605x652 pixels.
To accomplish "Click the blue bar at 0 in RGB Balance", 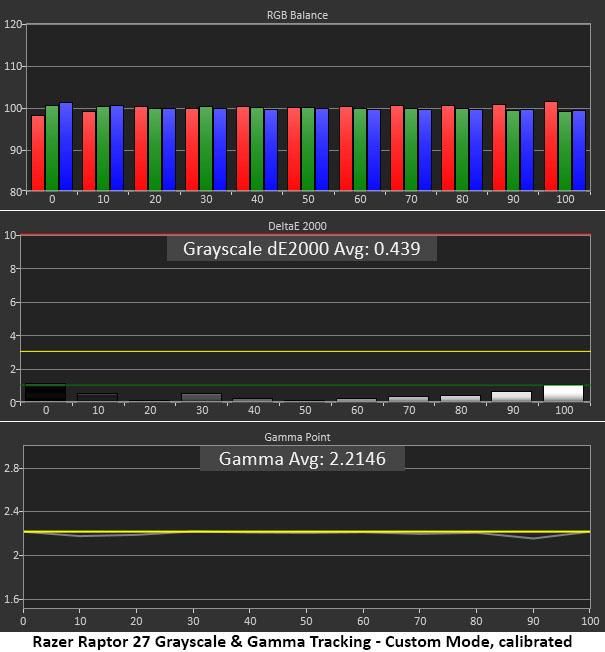I will pos(66,146).
